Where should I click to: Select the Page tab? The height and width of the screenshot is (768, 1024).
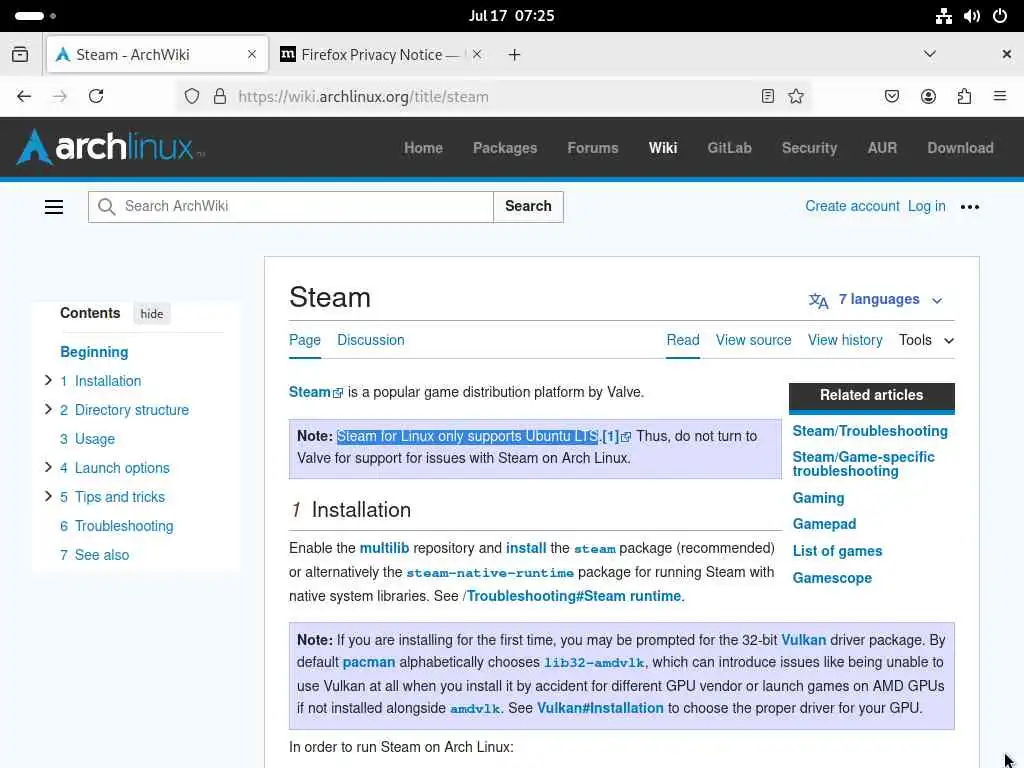305,340
